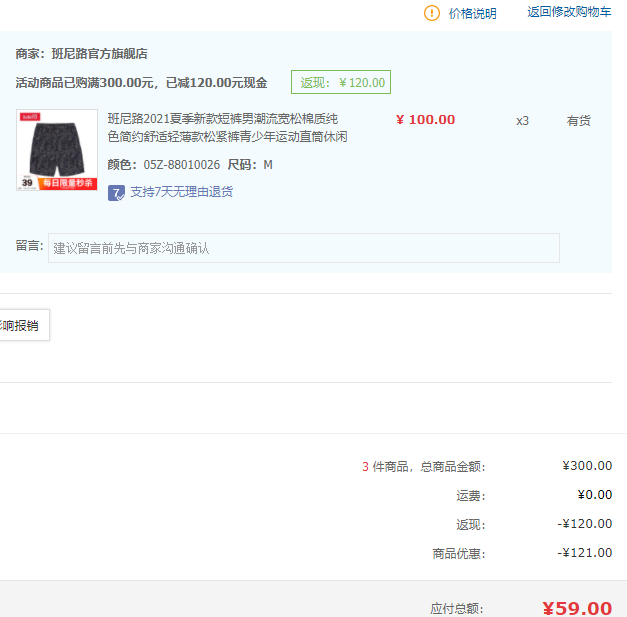Click promotion text 活动商品已购满300.00元

(84, 83)
